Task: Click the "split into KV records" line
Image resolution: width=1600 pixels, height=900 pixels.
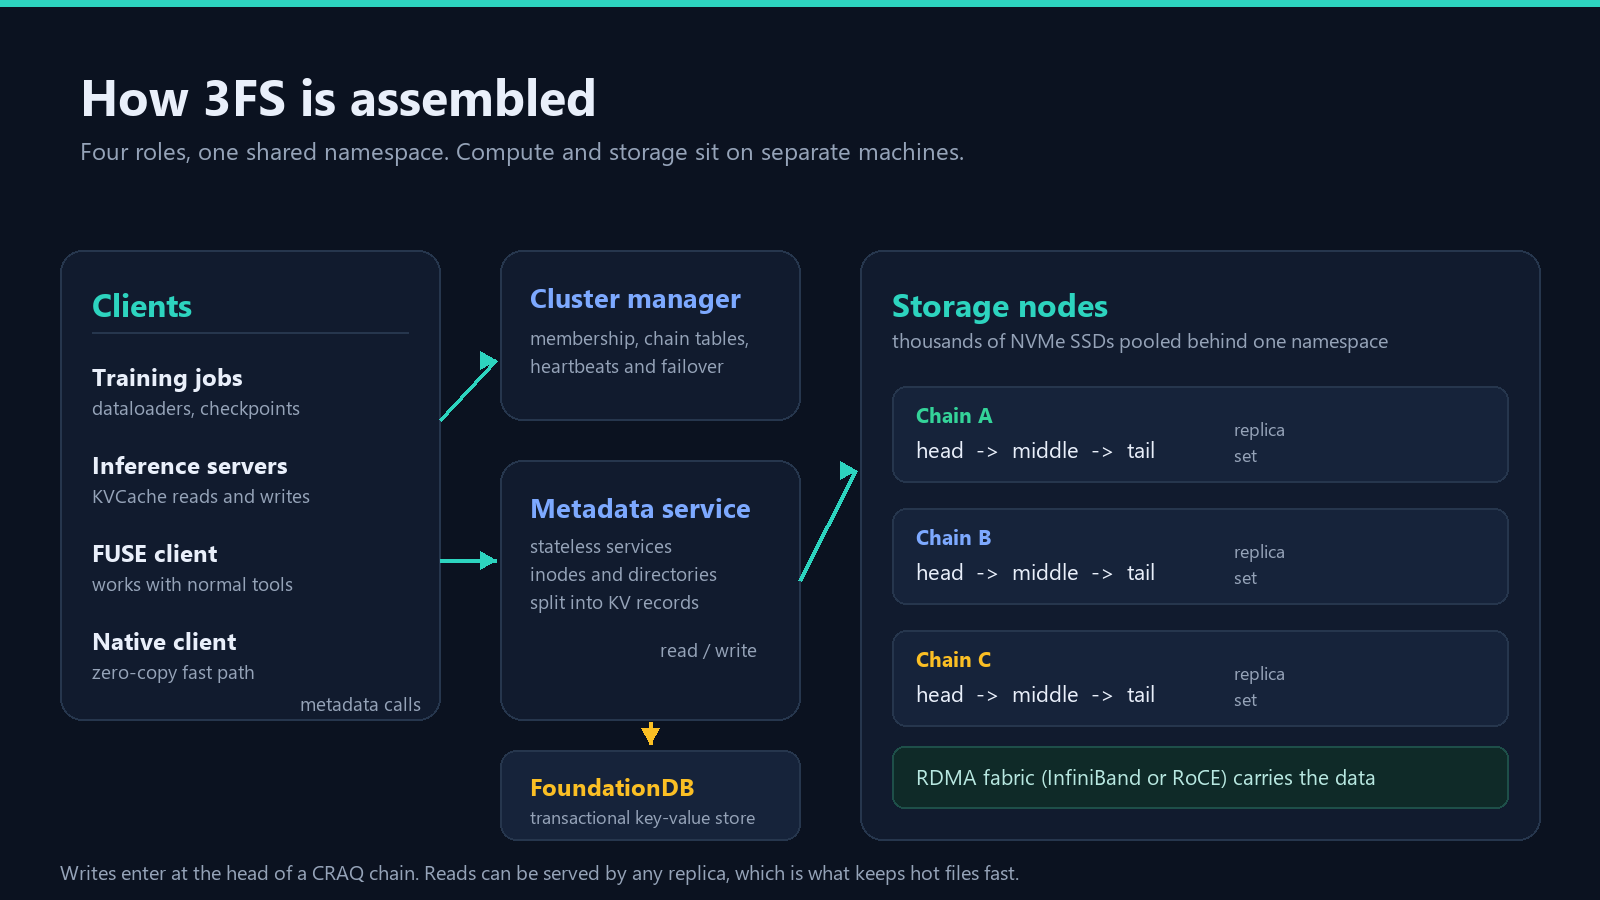Action: [x=614, y=603]
